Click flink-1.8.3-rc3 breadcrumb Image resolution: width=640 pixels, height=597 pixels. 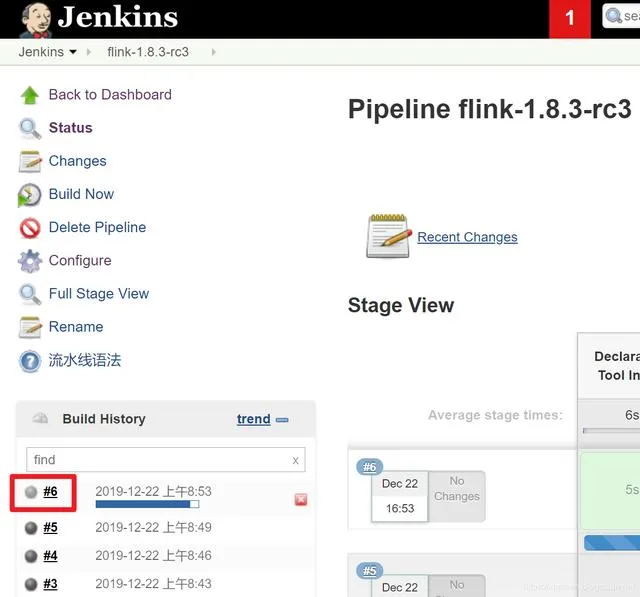click(x=148, y=52)
